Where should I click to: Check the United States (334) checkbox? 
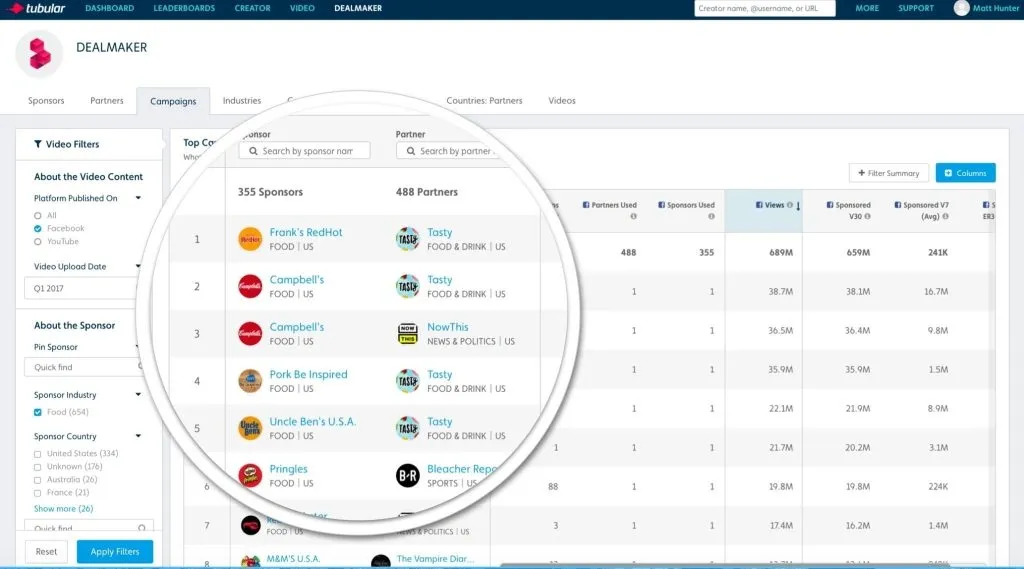point(37,454)
